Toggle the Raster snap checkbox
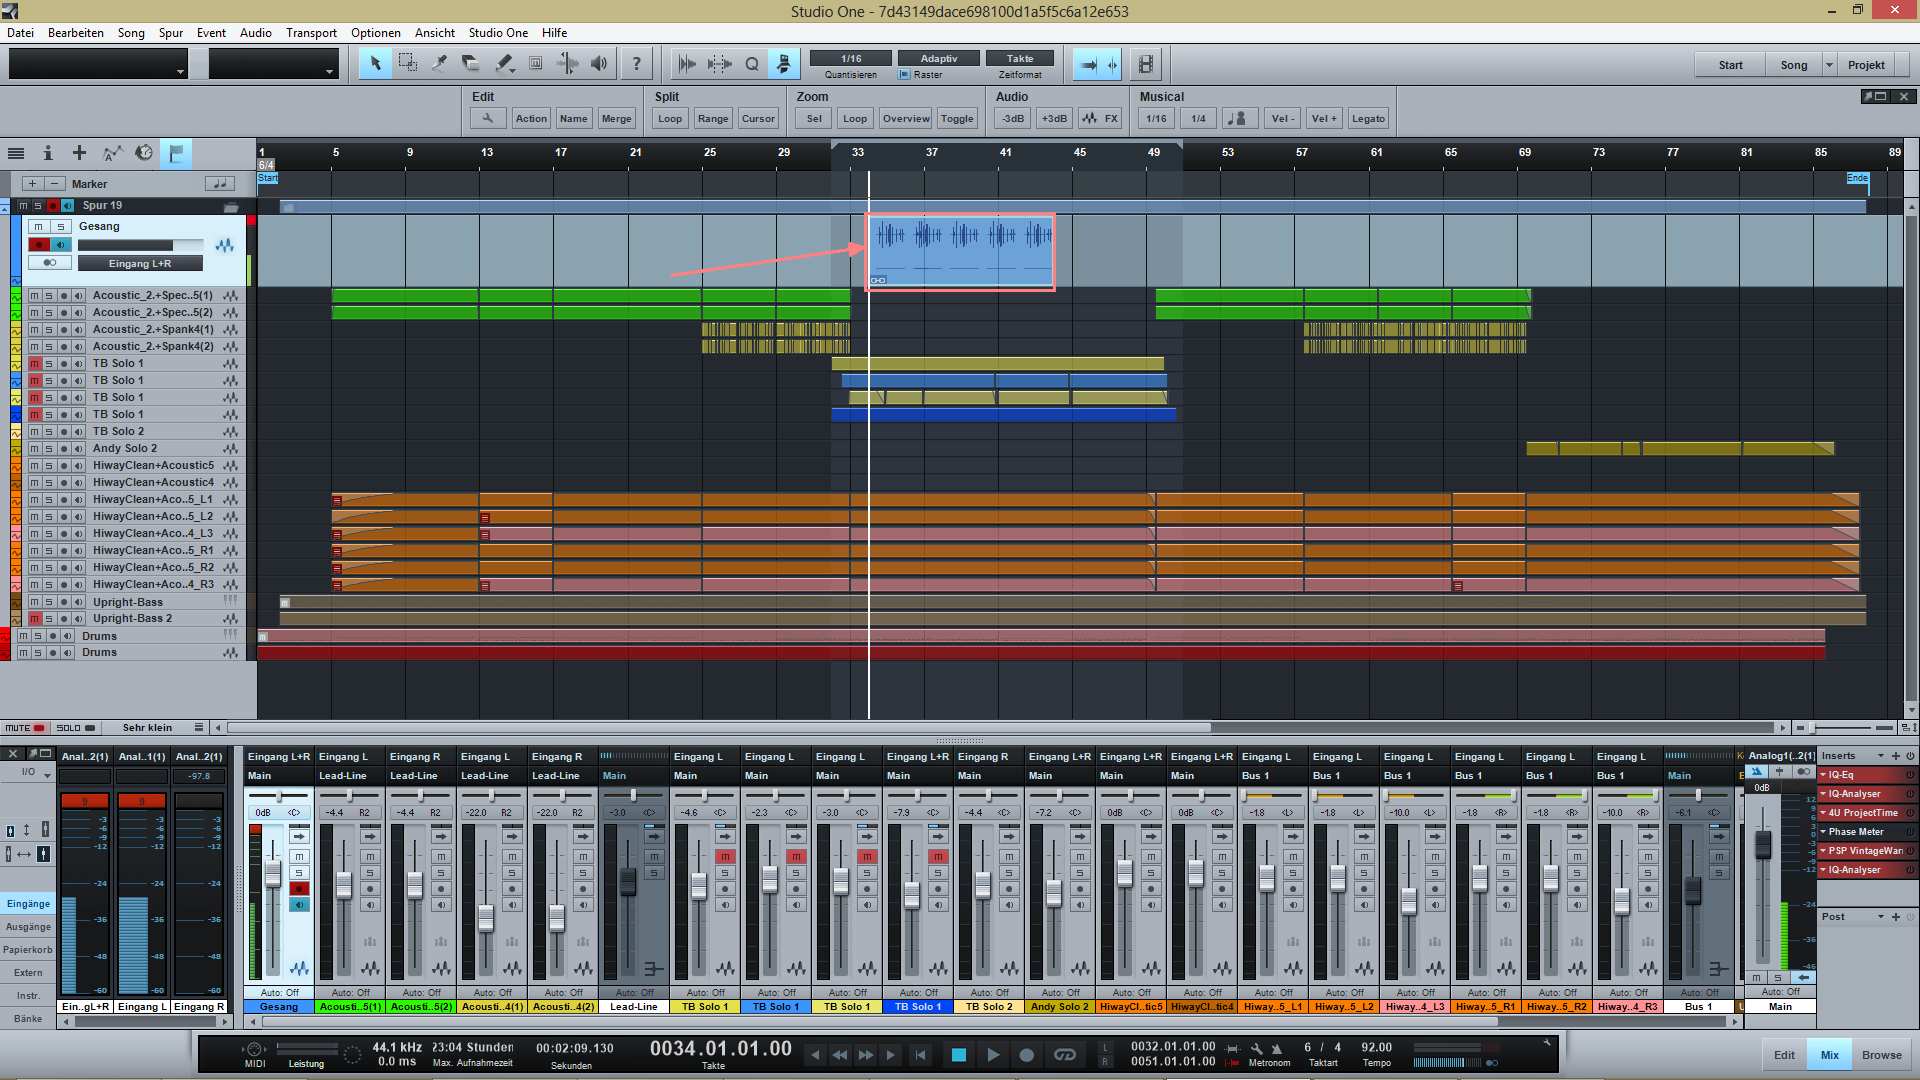Viewport: 1920px width, 1080px height. click(904, 75)
